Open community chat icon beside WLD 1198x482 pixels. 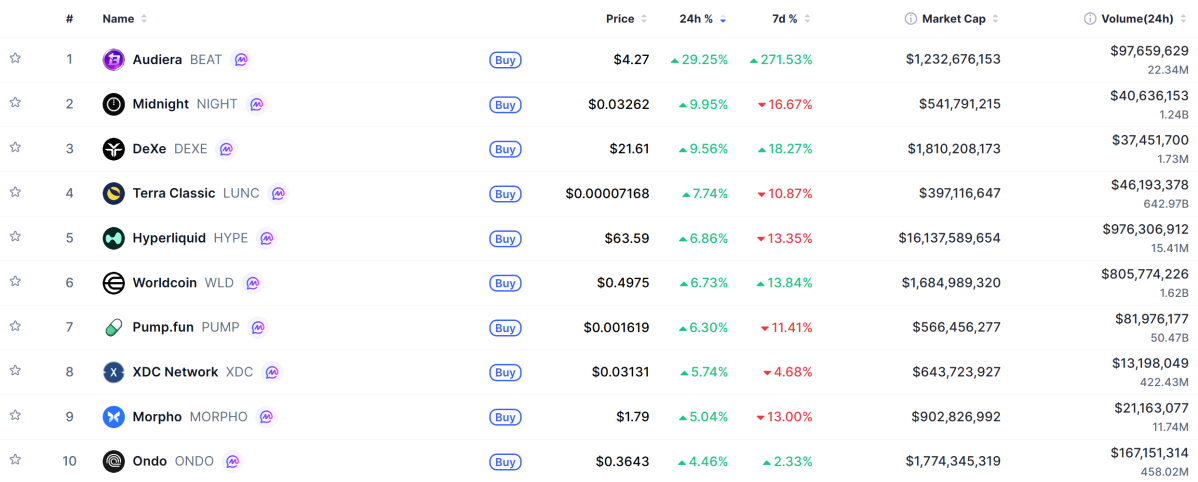tap(253, 283)
